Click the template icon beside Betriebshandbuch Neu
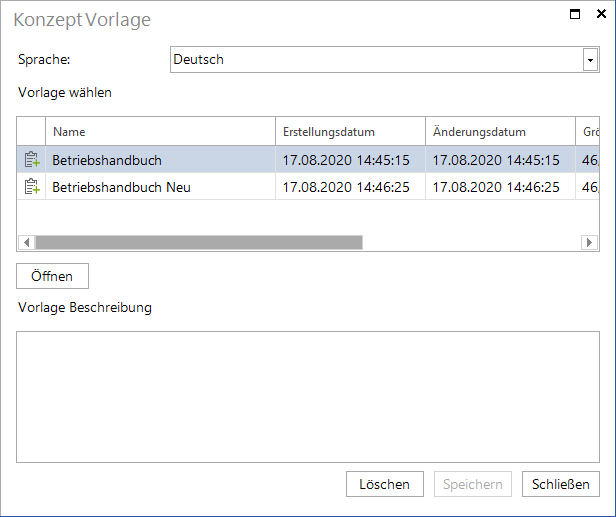Image resolution: width=616 pixels, height=517 pixels. click(x=32, y=187)
